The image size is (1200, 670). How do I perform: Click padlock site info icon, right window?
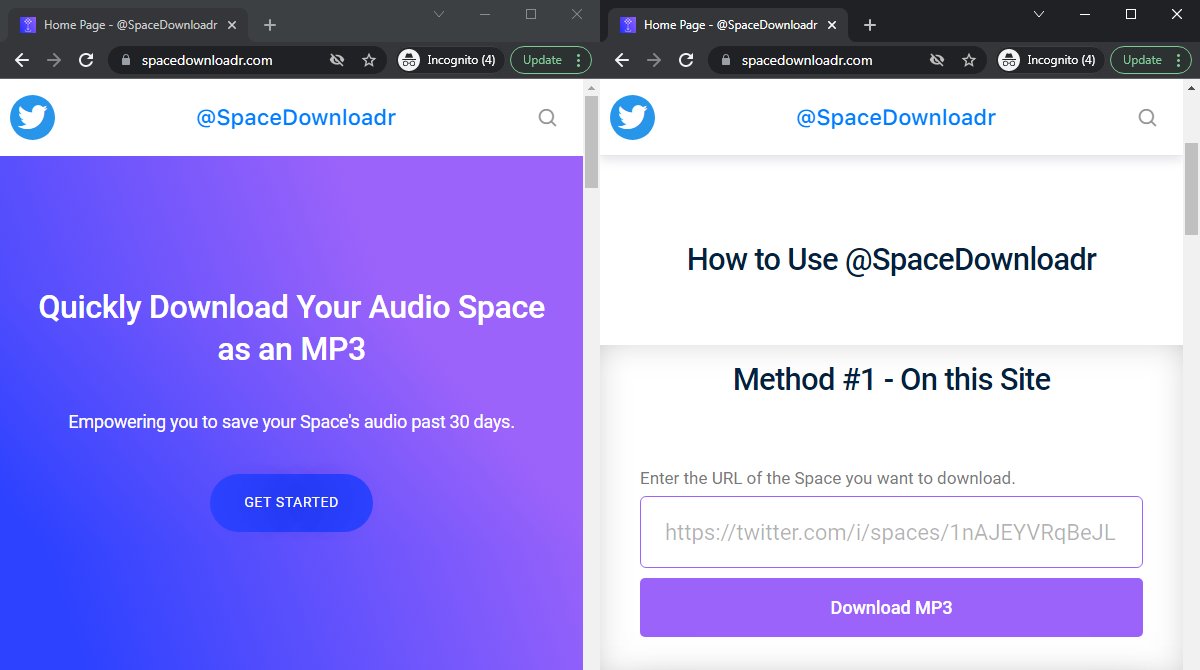coord(725,60)
